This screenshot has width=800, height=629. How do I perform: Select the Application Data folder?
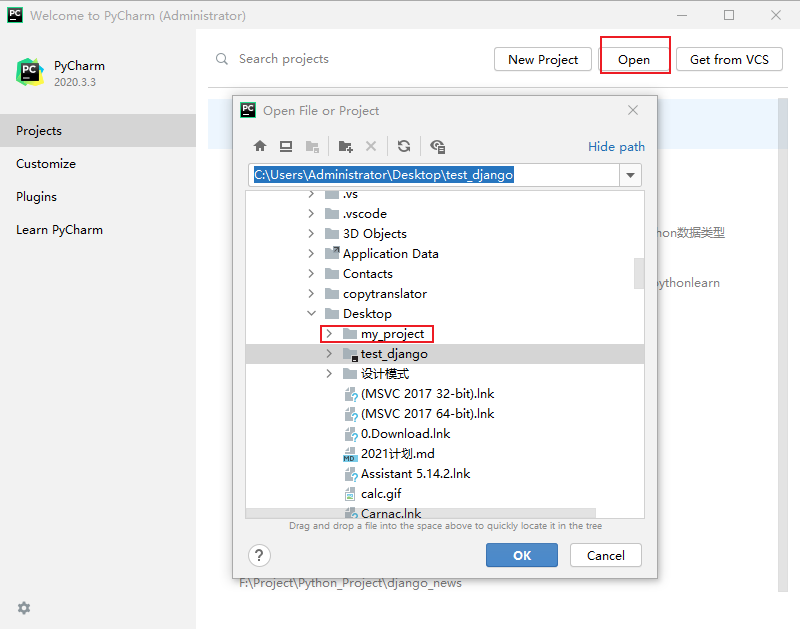click(391, 254)
